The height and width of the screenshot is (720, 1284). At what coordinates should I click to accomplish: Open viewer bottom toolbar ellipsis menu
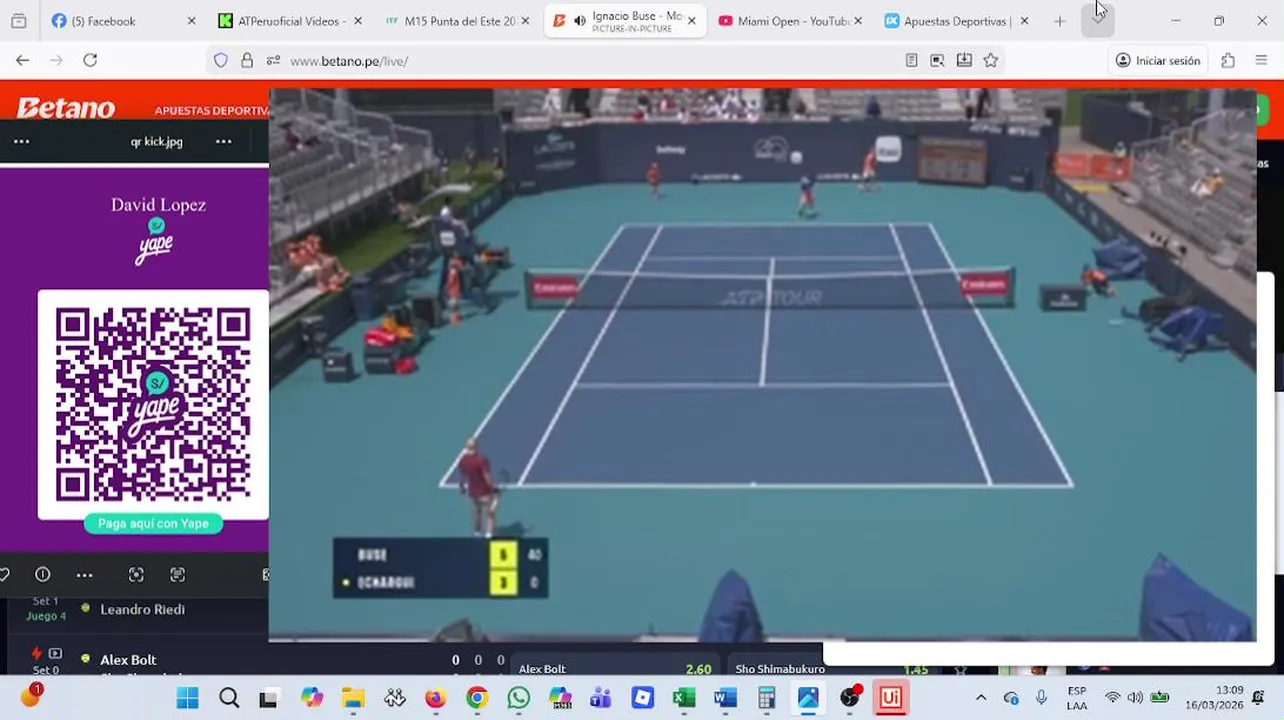84,574
